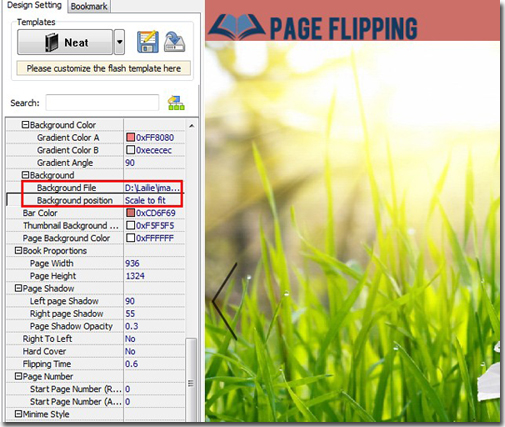This screenshot has width=505, height=427.
Task: Click the save template floppy disk icon
Action: coord(148,42)
